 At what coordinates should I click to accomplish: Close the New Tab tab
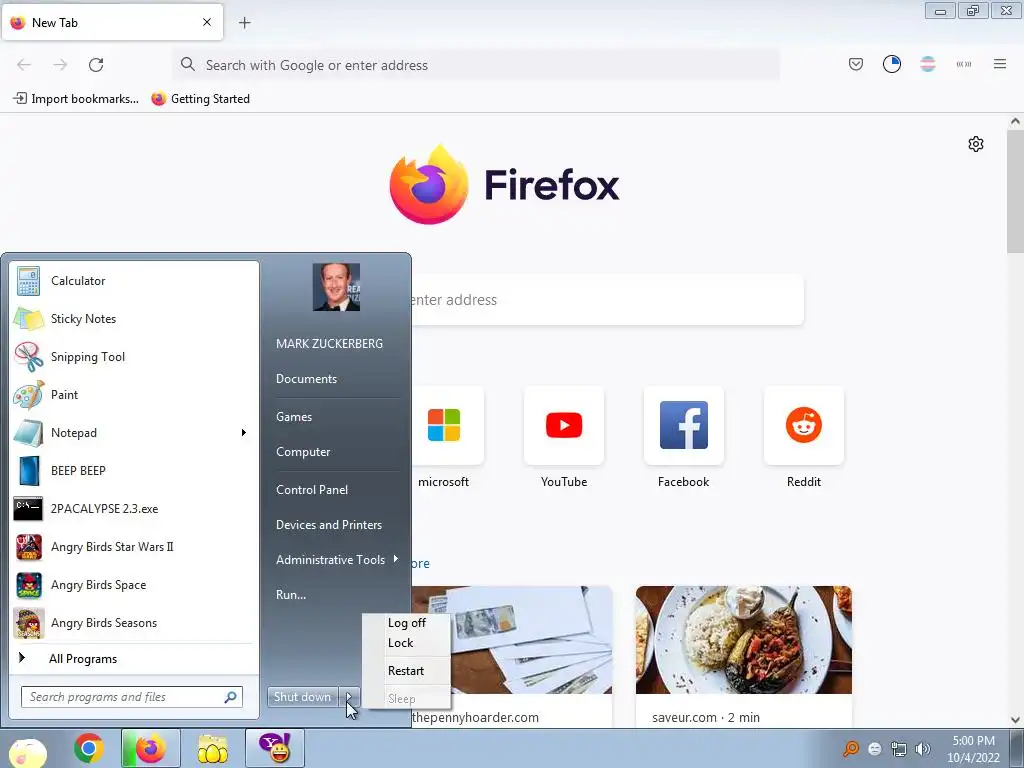point(207,22)
